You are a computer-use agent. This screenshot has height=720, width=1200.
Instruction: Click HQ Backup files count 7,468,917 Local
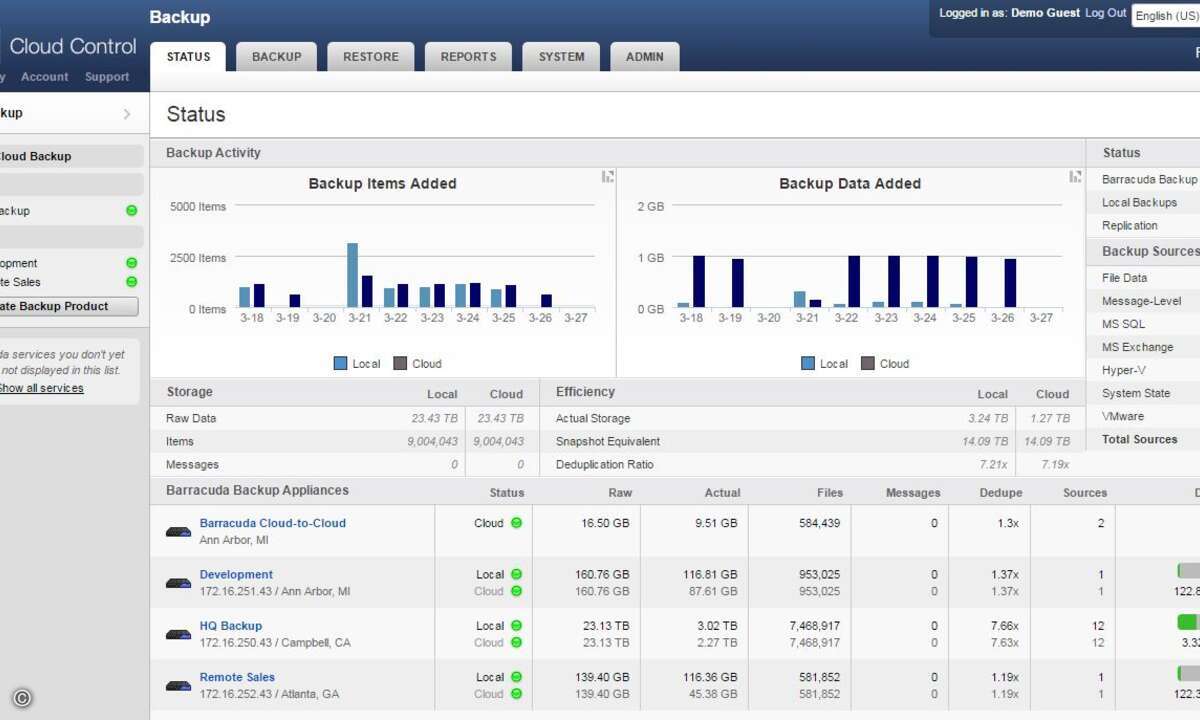[814, 626]
